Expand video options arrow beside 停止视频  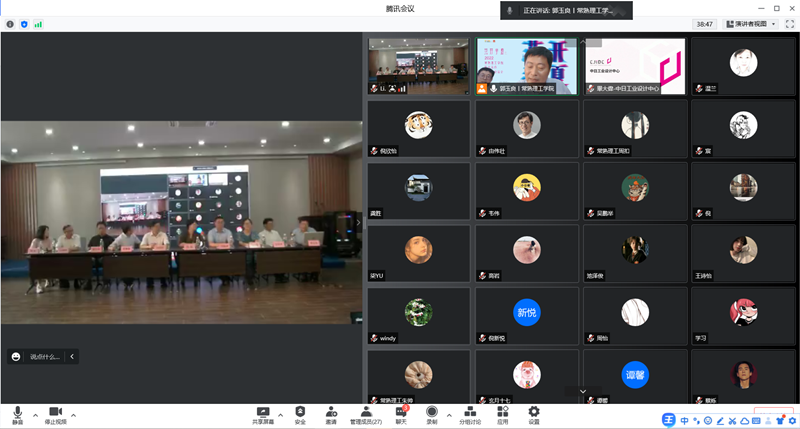(73, 415)
